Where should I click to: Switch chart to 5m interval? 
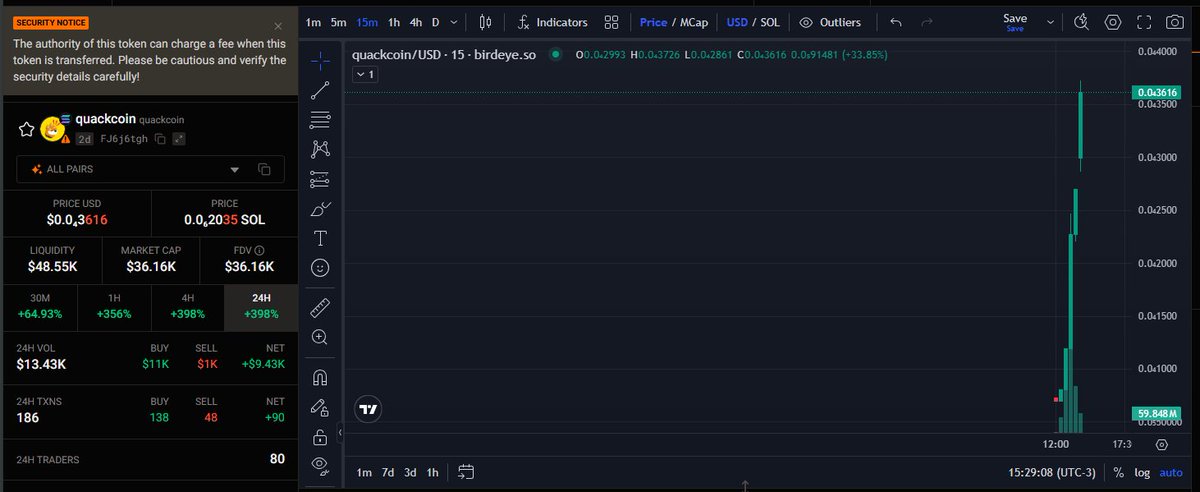tap(339, 22)
